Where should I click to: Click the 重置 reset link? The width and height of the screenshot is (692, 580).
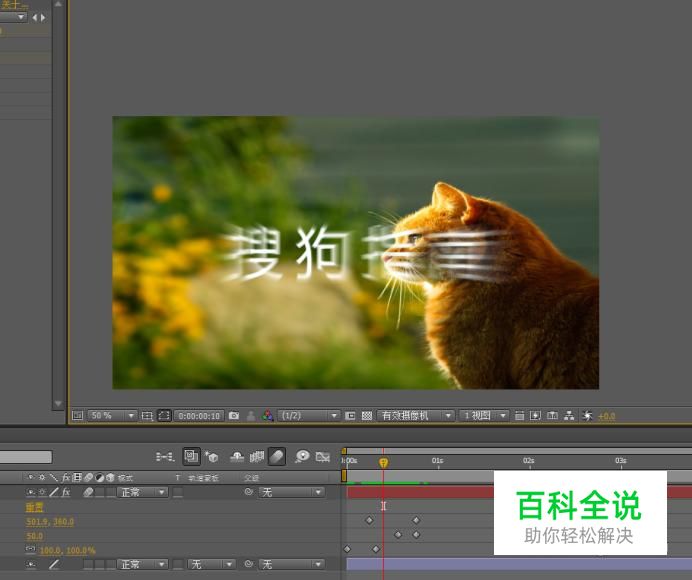(34, 507)
